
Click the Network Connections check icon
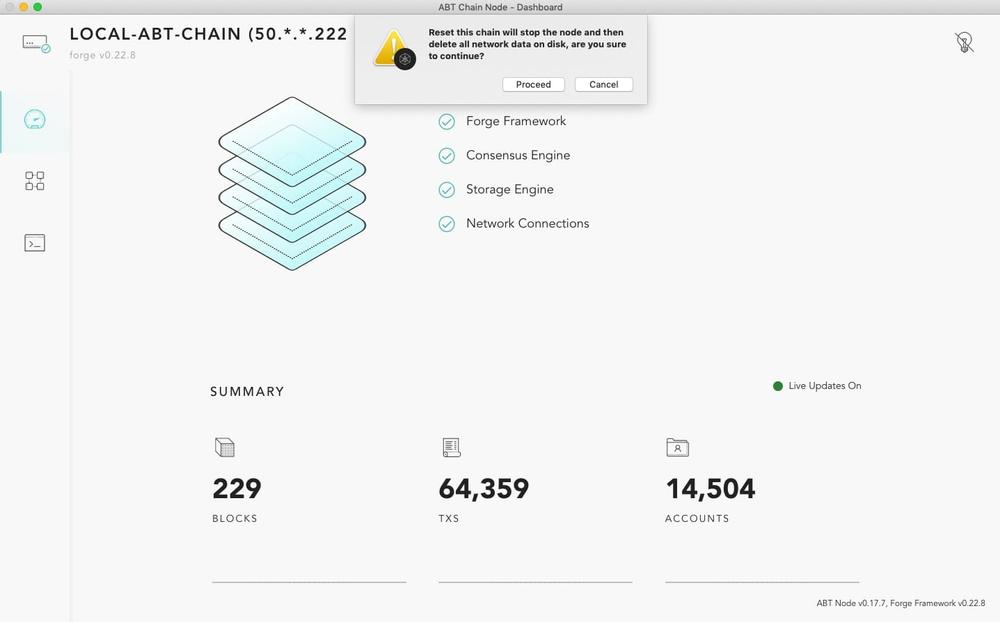coord(446,224)
